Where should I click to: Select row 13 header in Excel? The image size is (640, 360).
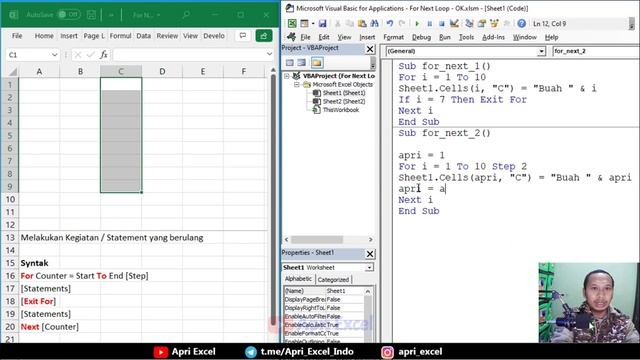pyautogui.click(x=10, y=238)
